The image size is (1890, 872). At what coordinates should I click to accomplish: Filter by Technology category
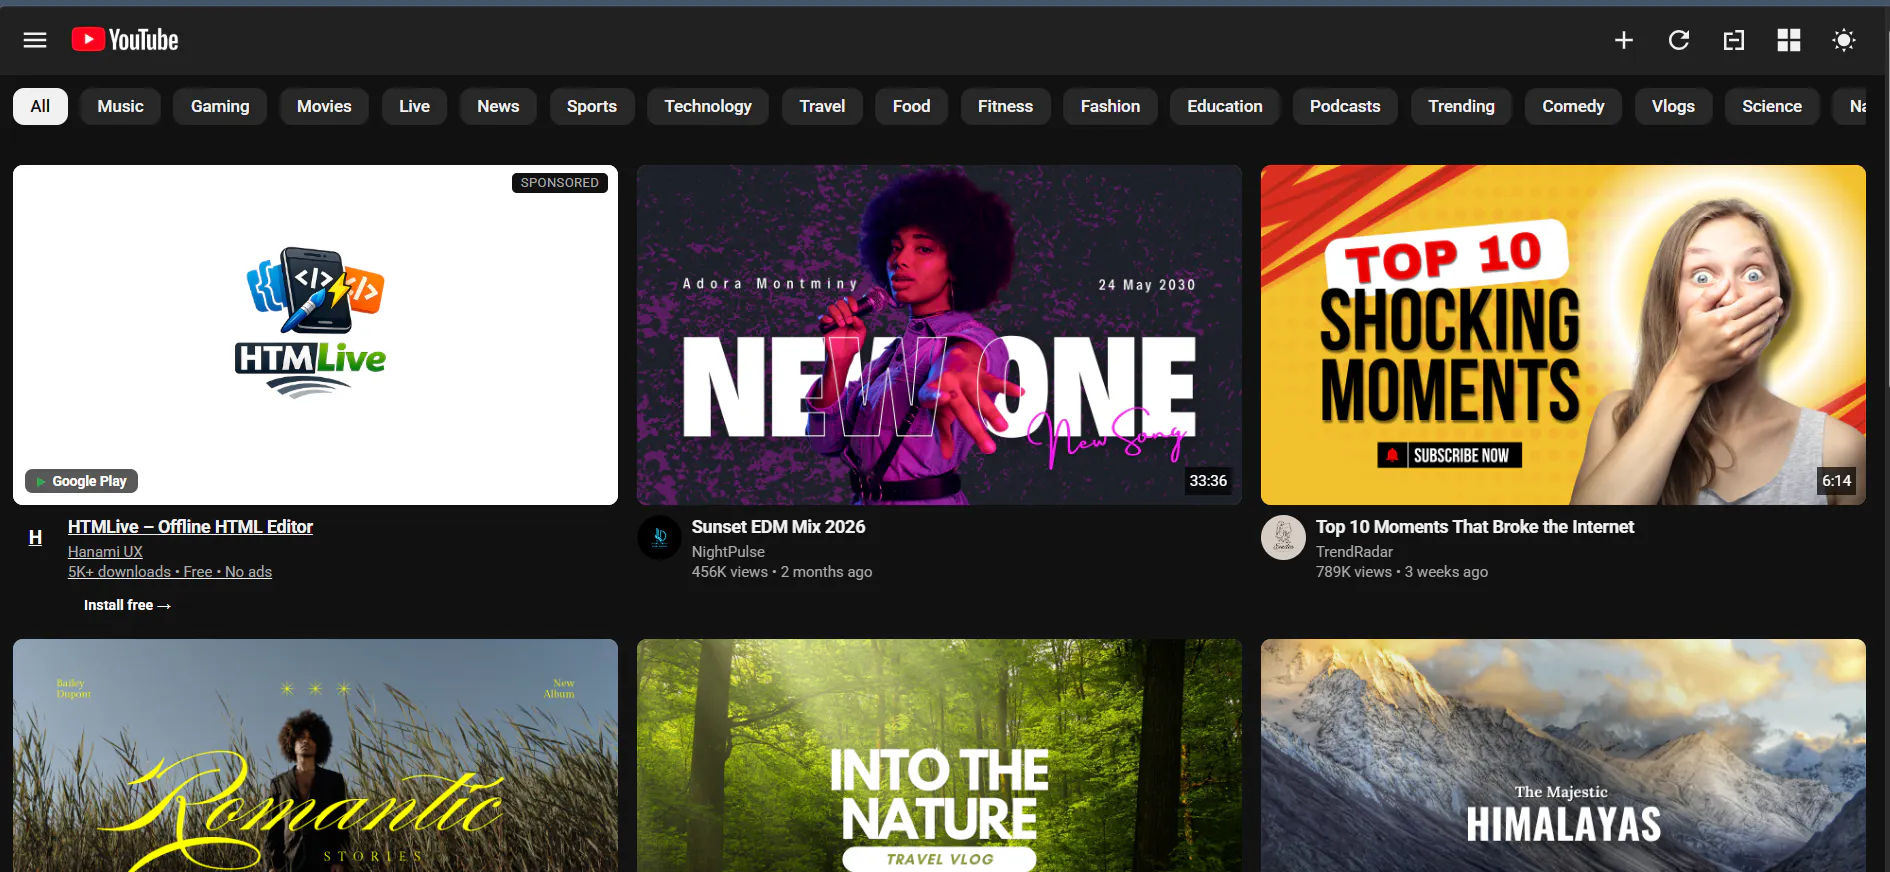point(708,106)
